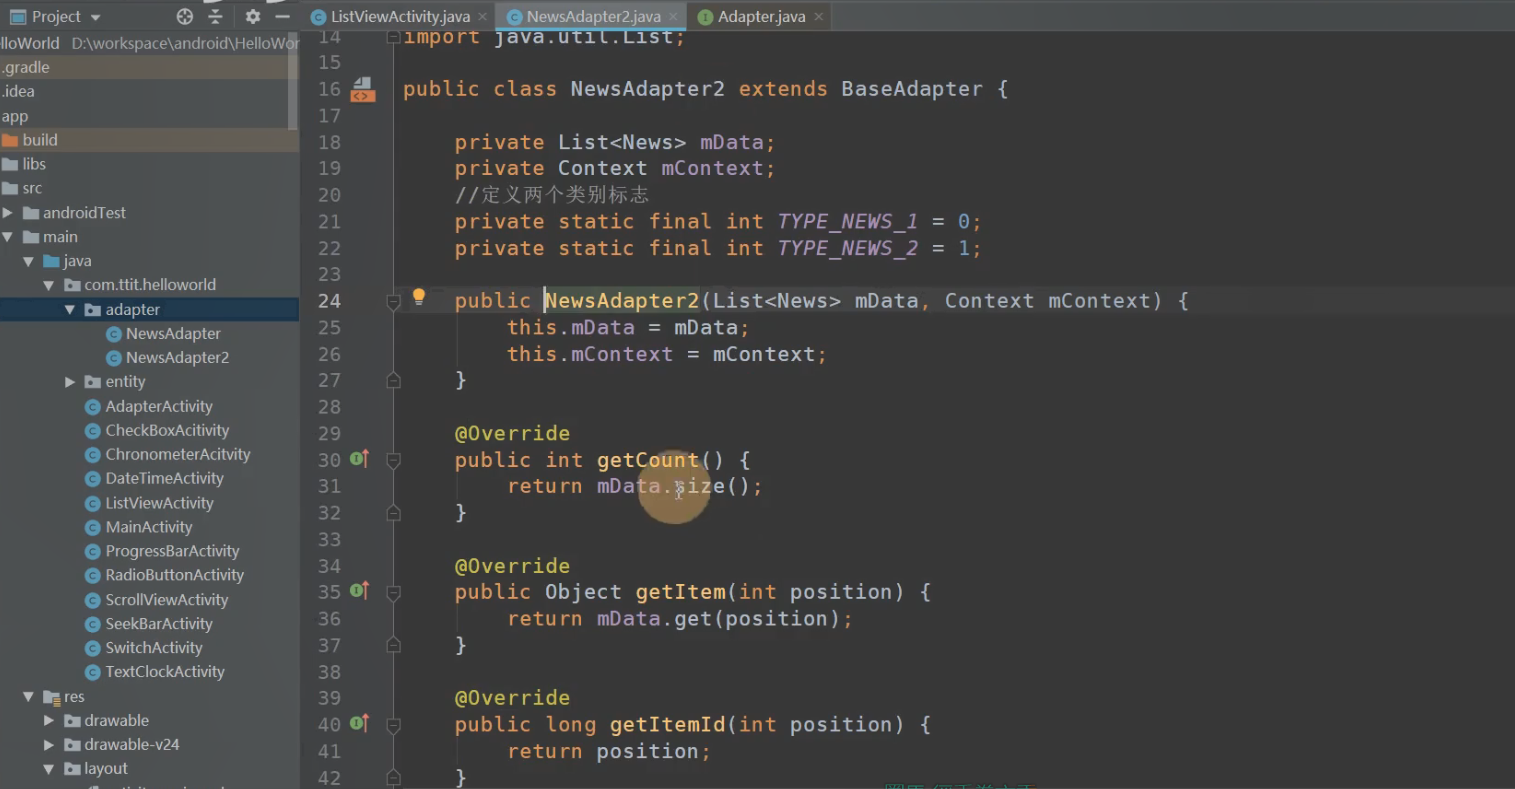The image size is (1515, 789).
Task: Open SwitchActivity class file
Action: (x=154, y=648)
